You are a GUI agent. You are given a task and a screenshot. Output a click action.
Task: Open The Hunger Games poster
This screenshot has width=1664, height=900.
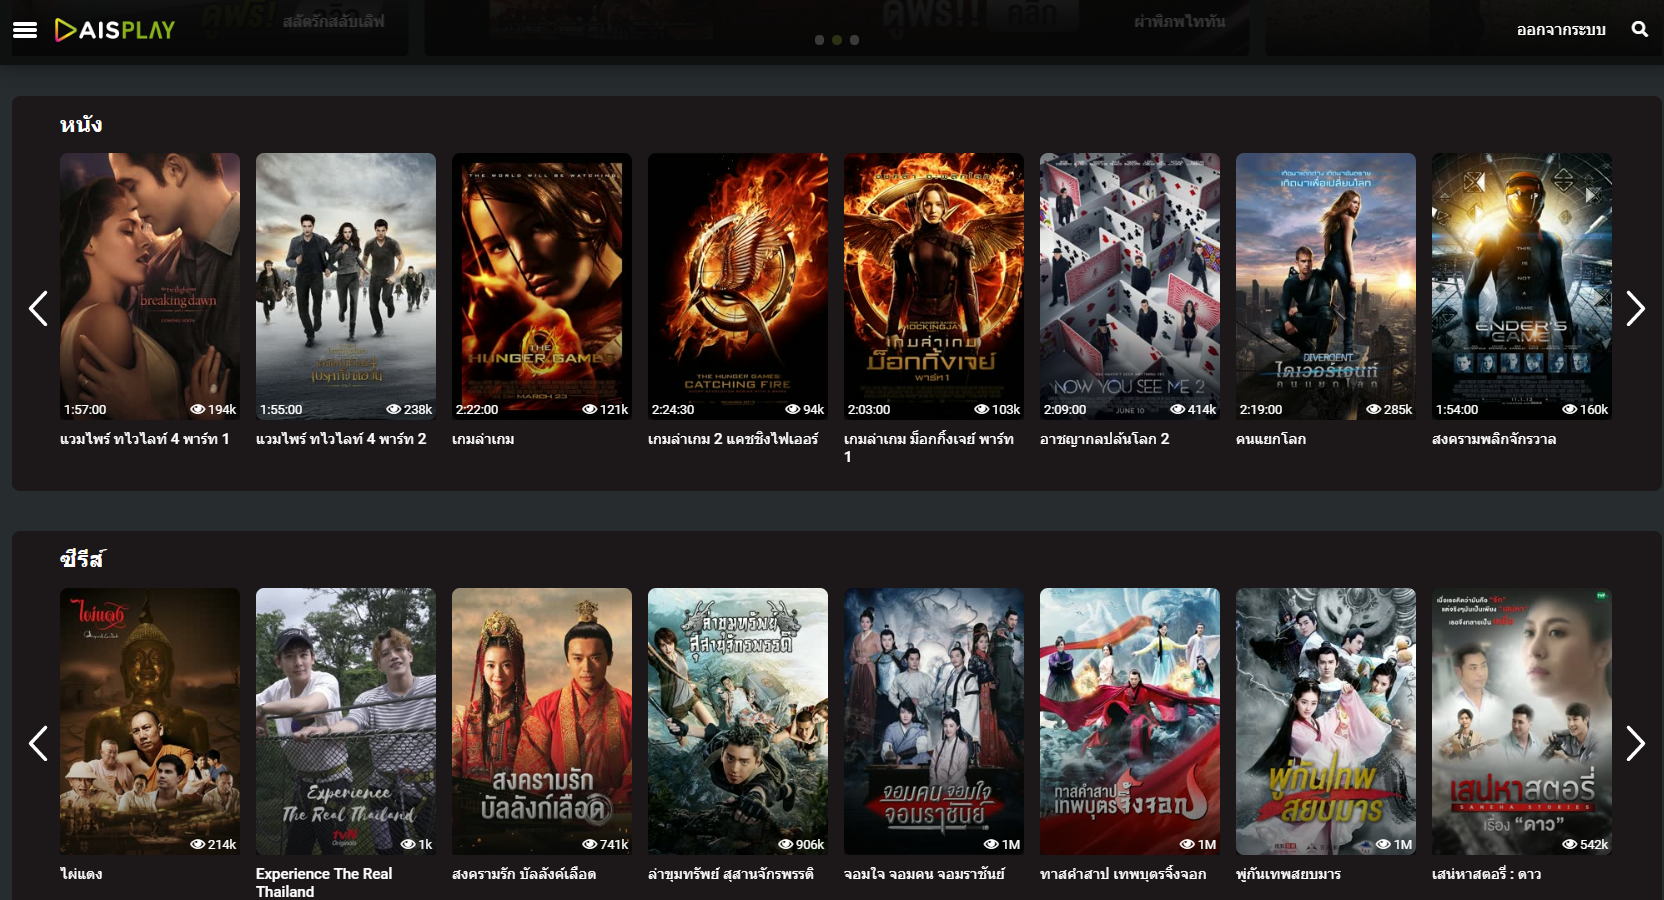coord(542,286)
